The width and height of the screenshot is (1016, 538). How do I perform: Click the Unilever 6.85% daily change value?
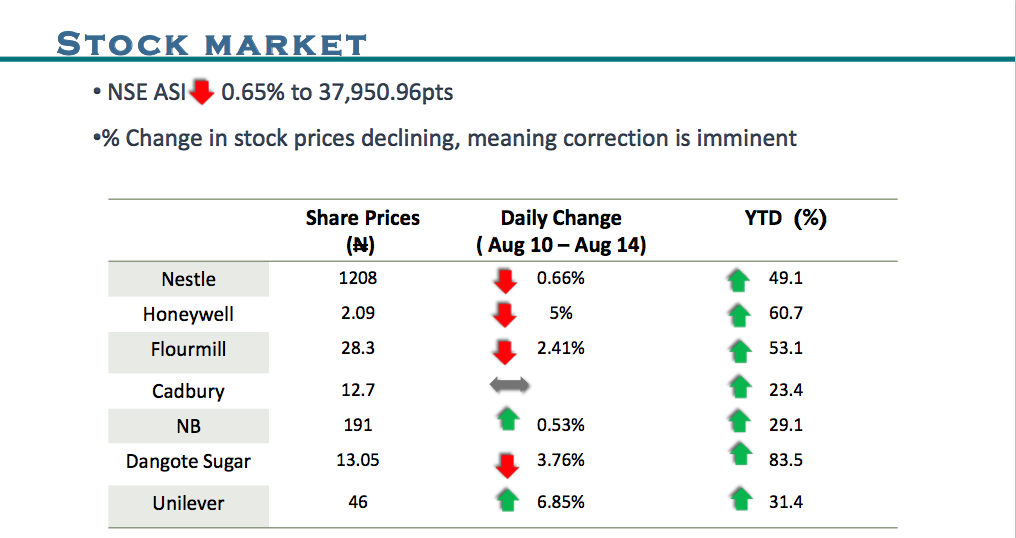(561, 501)
